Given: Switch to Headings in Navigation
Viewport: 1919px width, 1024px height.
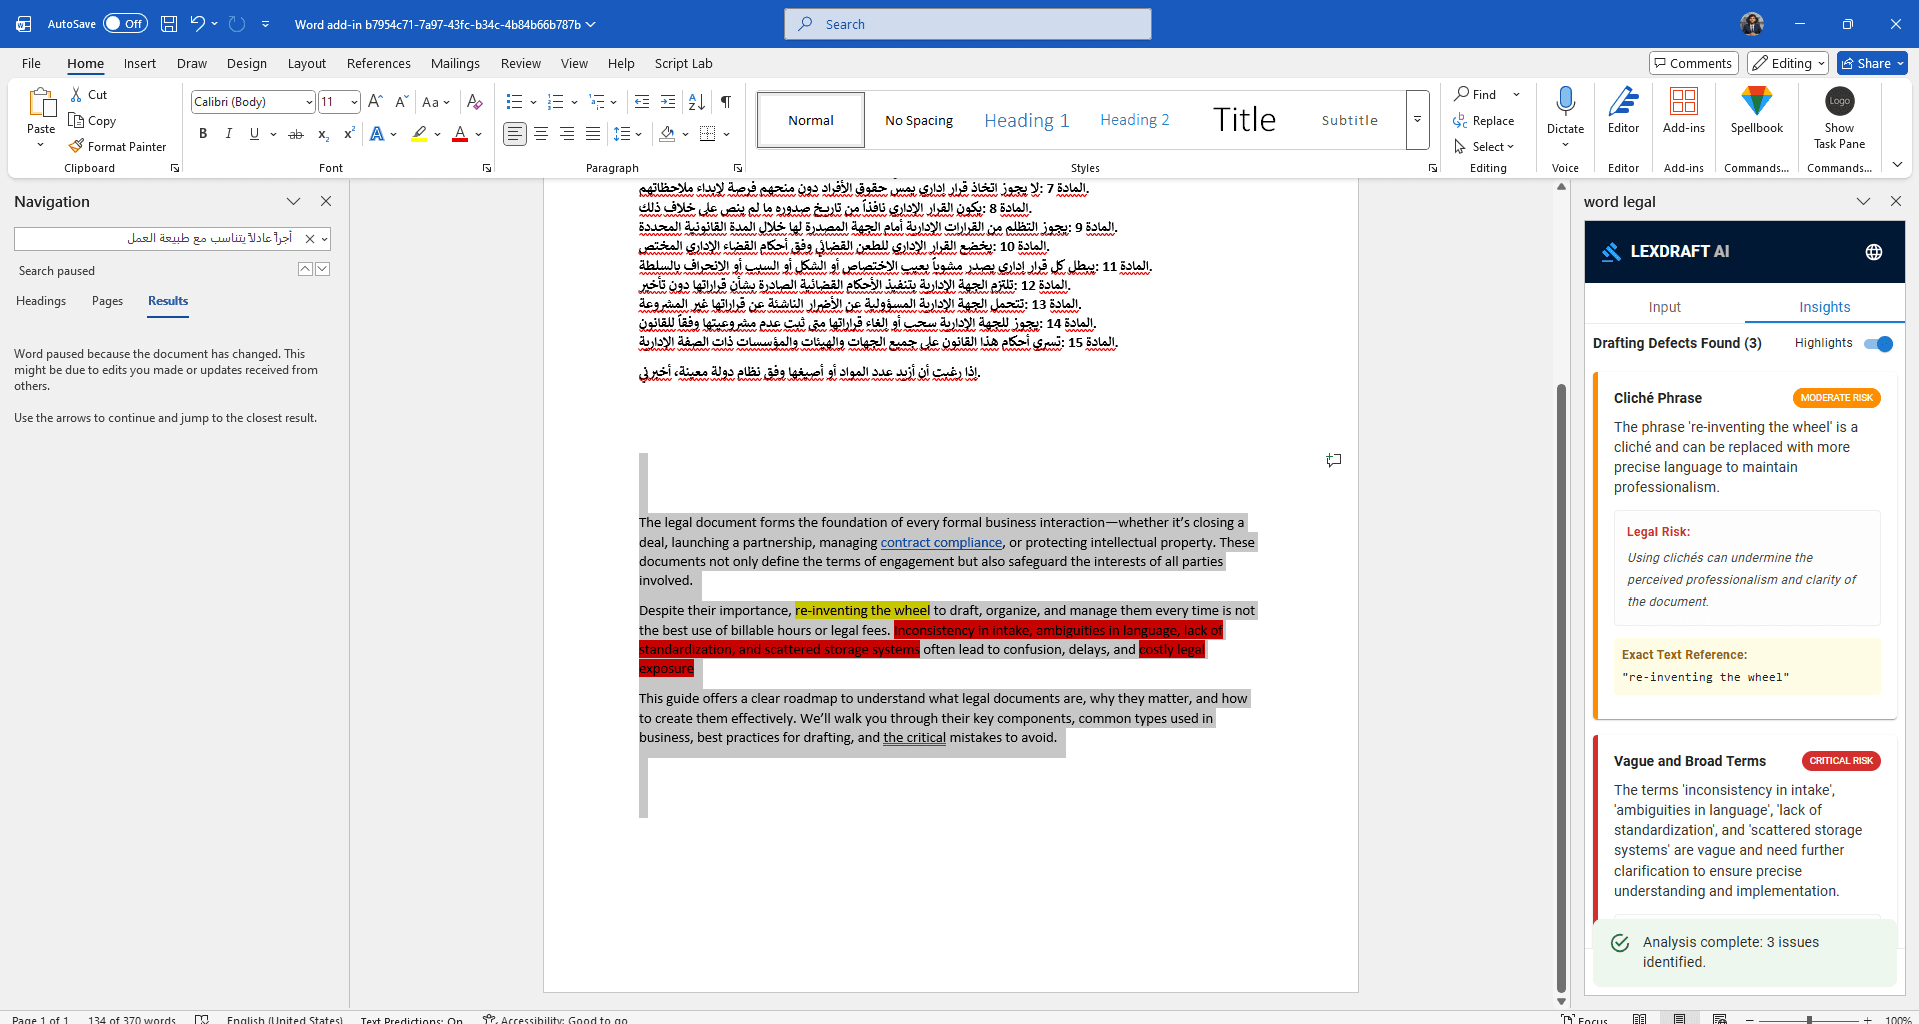Looking at the screenshot, I should coord(41,301).
